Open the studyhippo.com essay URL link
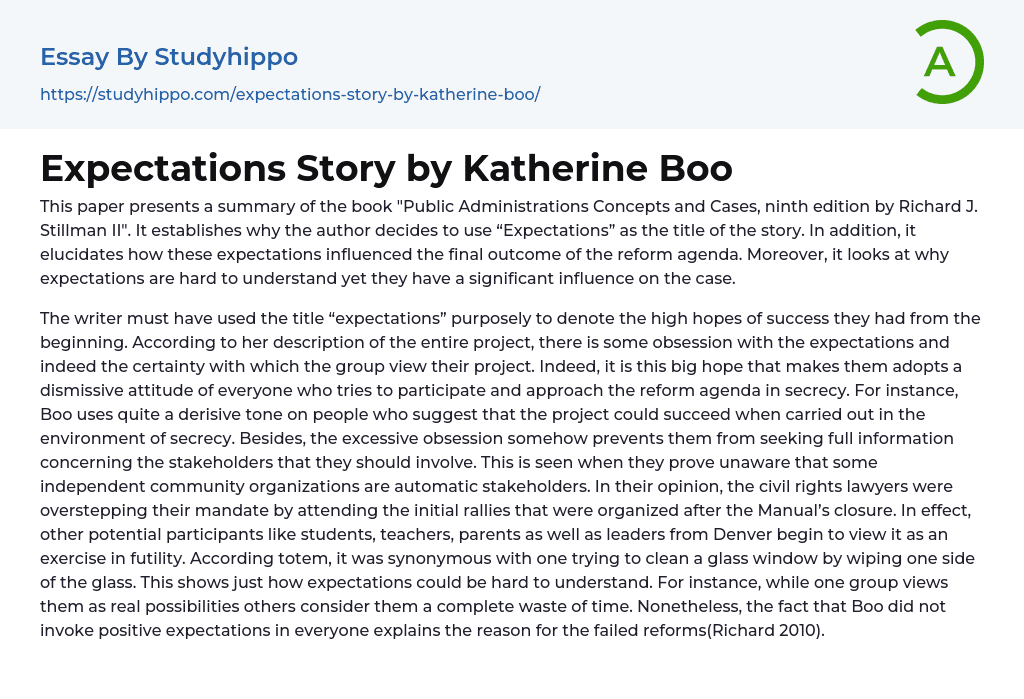1024x699 pixels. 290,94
